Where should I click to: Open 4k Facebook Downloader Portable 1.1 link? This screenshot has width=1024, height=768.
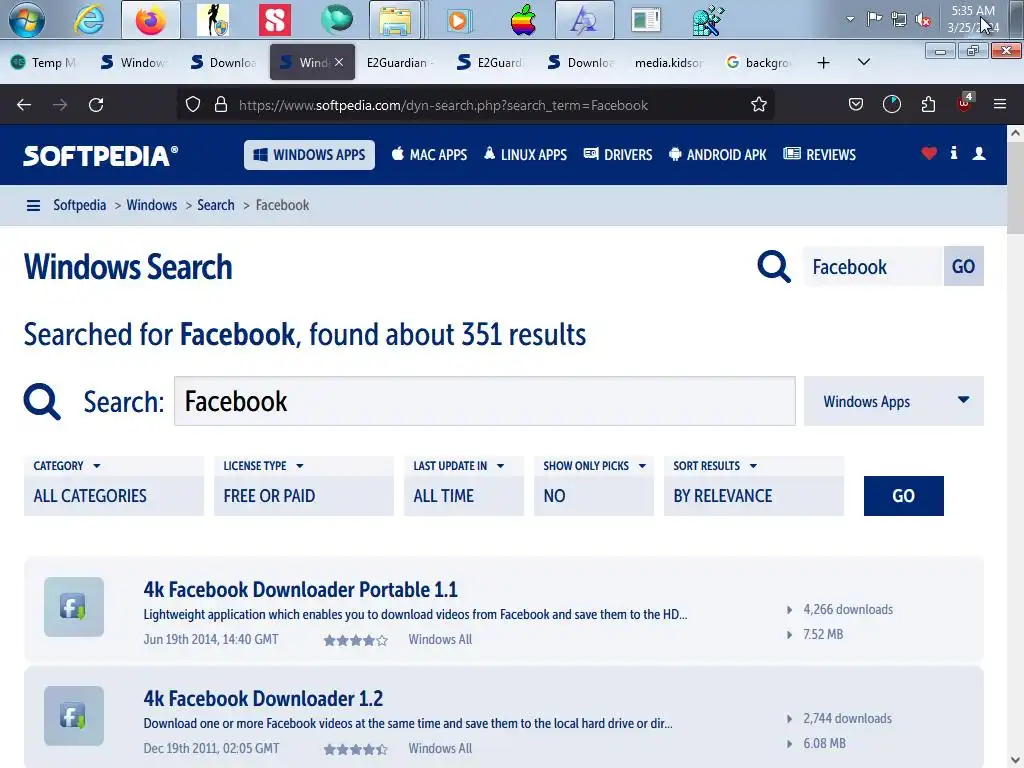(300, 589)
